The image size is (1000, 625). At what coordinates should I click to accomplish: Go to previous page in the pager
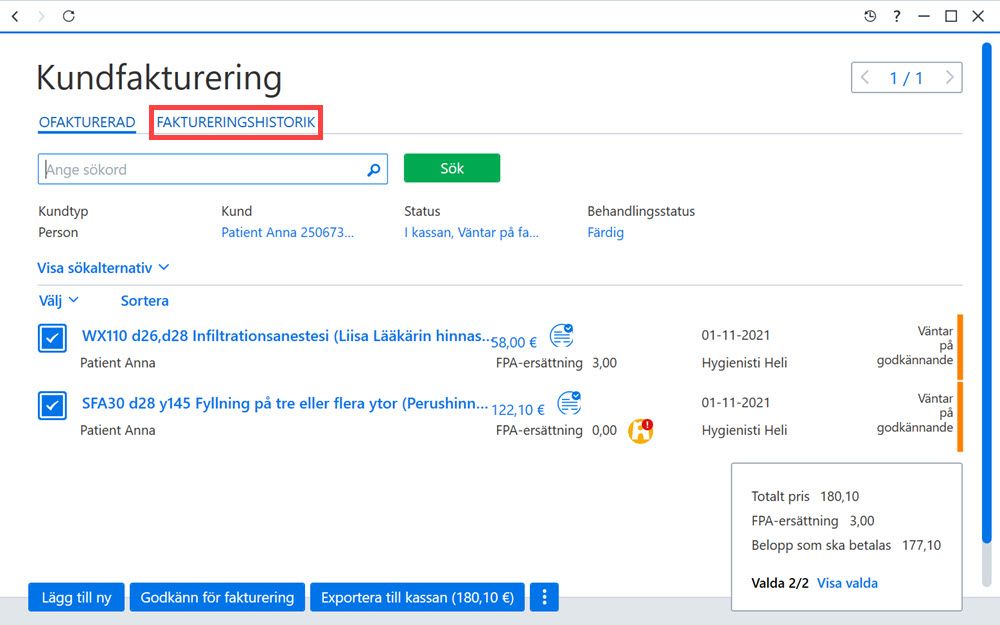coord(865,78)
